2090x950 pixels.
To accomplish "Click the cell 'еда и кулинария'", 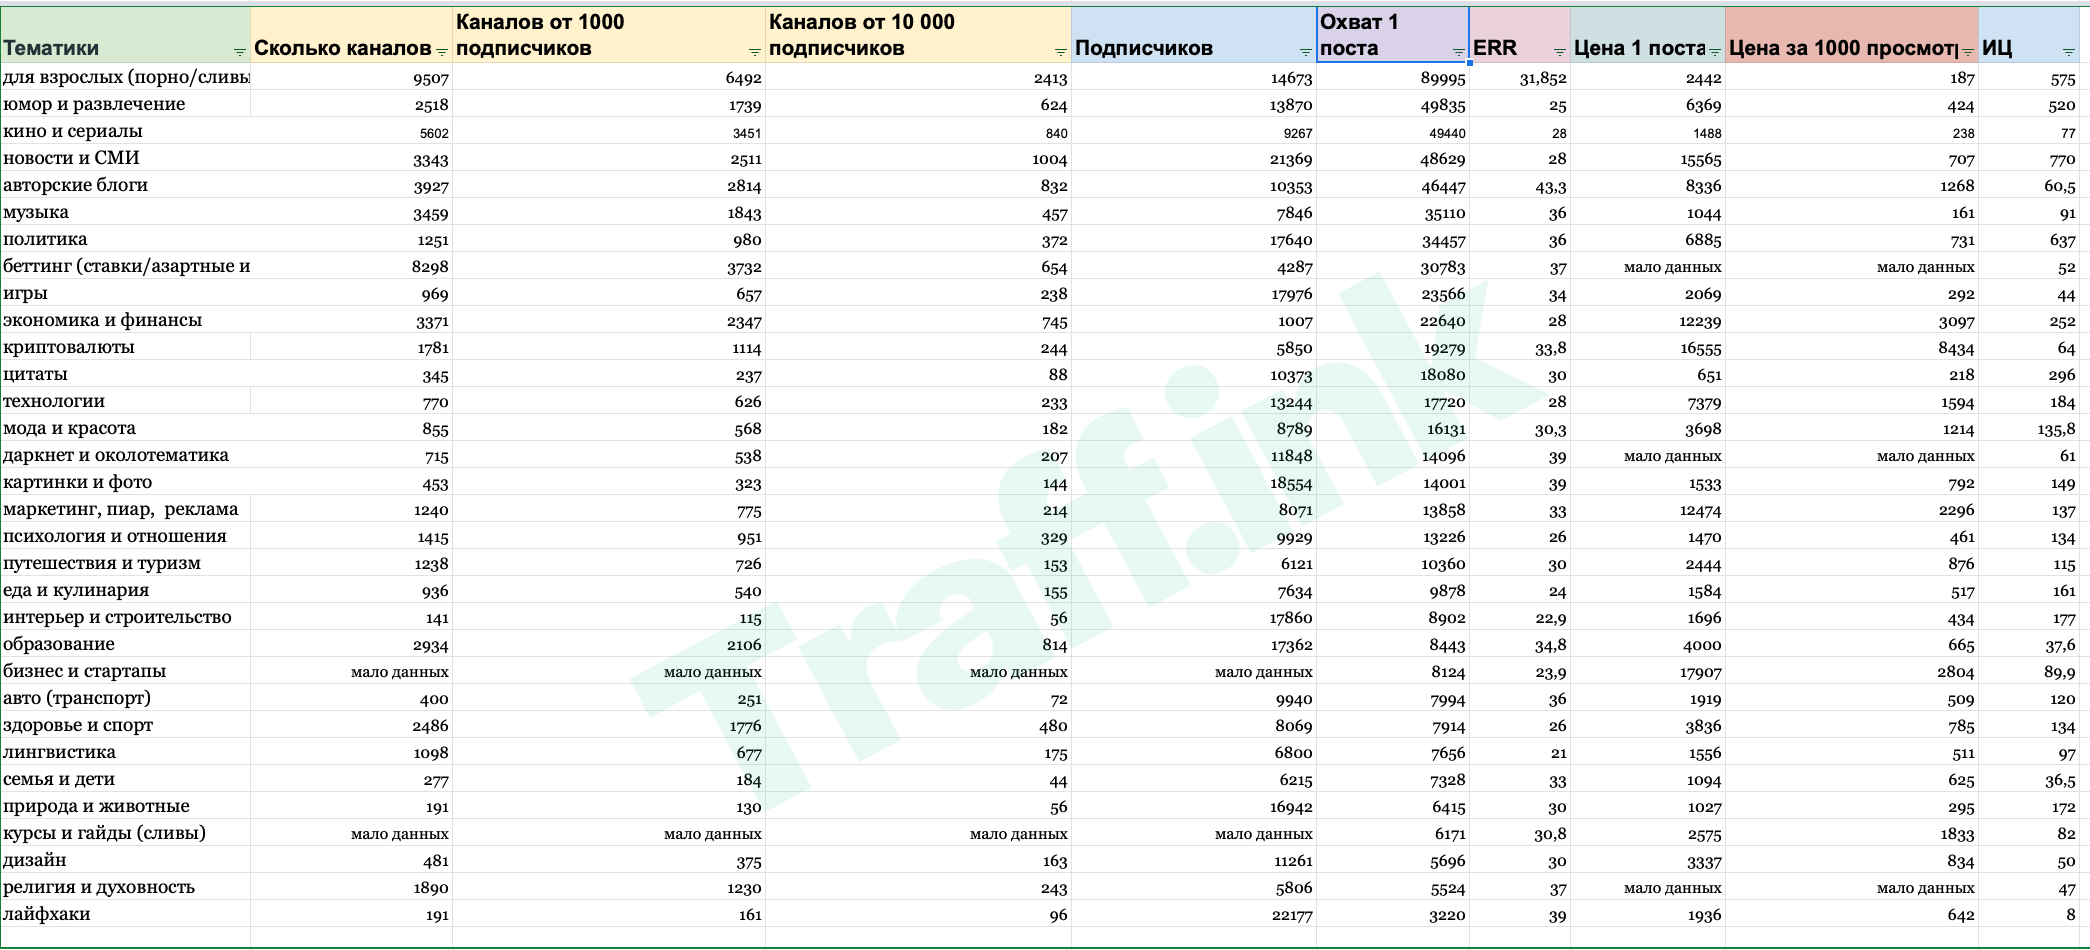I will (x=125, y=590).
